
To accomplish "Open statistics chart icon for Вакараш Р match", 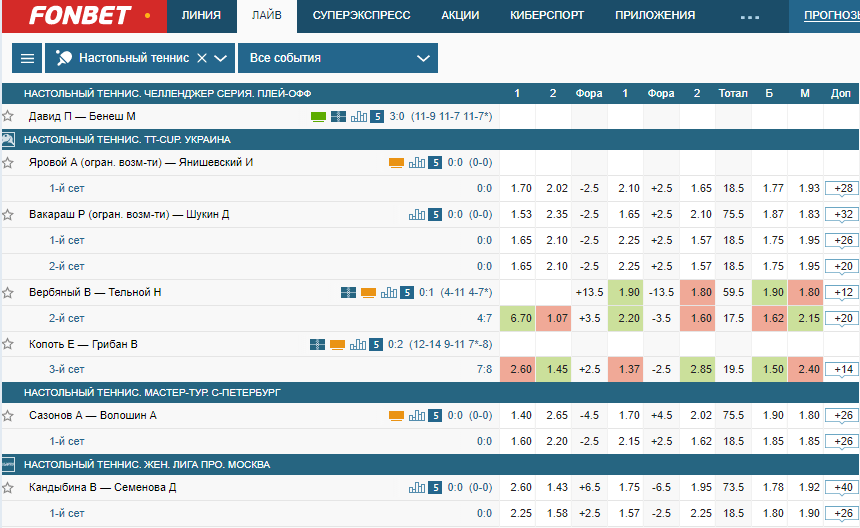I will point(417,214).
